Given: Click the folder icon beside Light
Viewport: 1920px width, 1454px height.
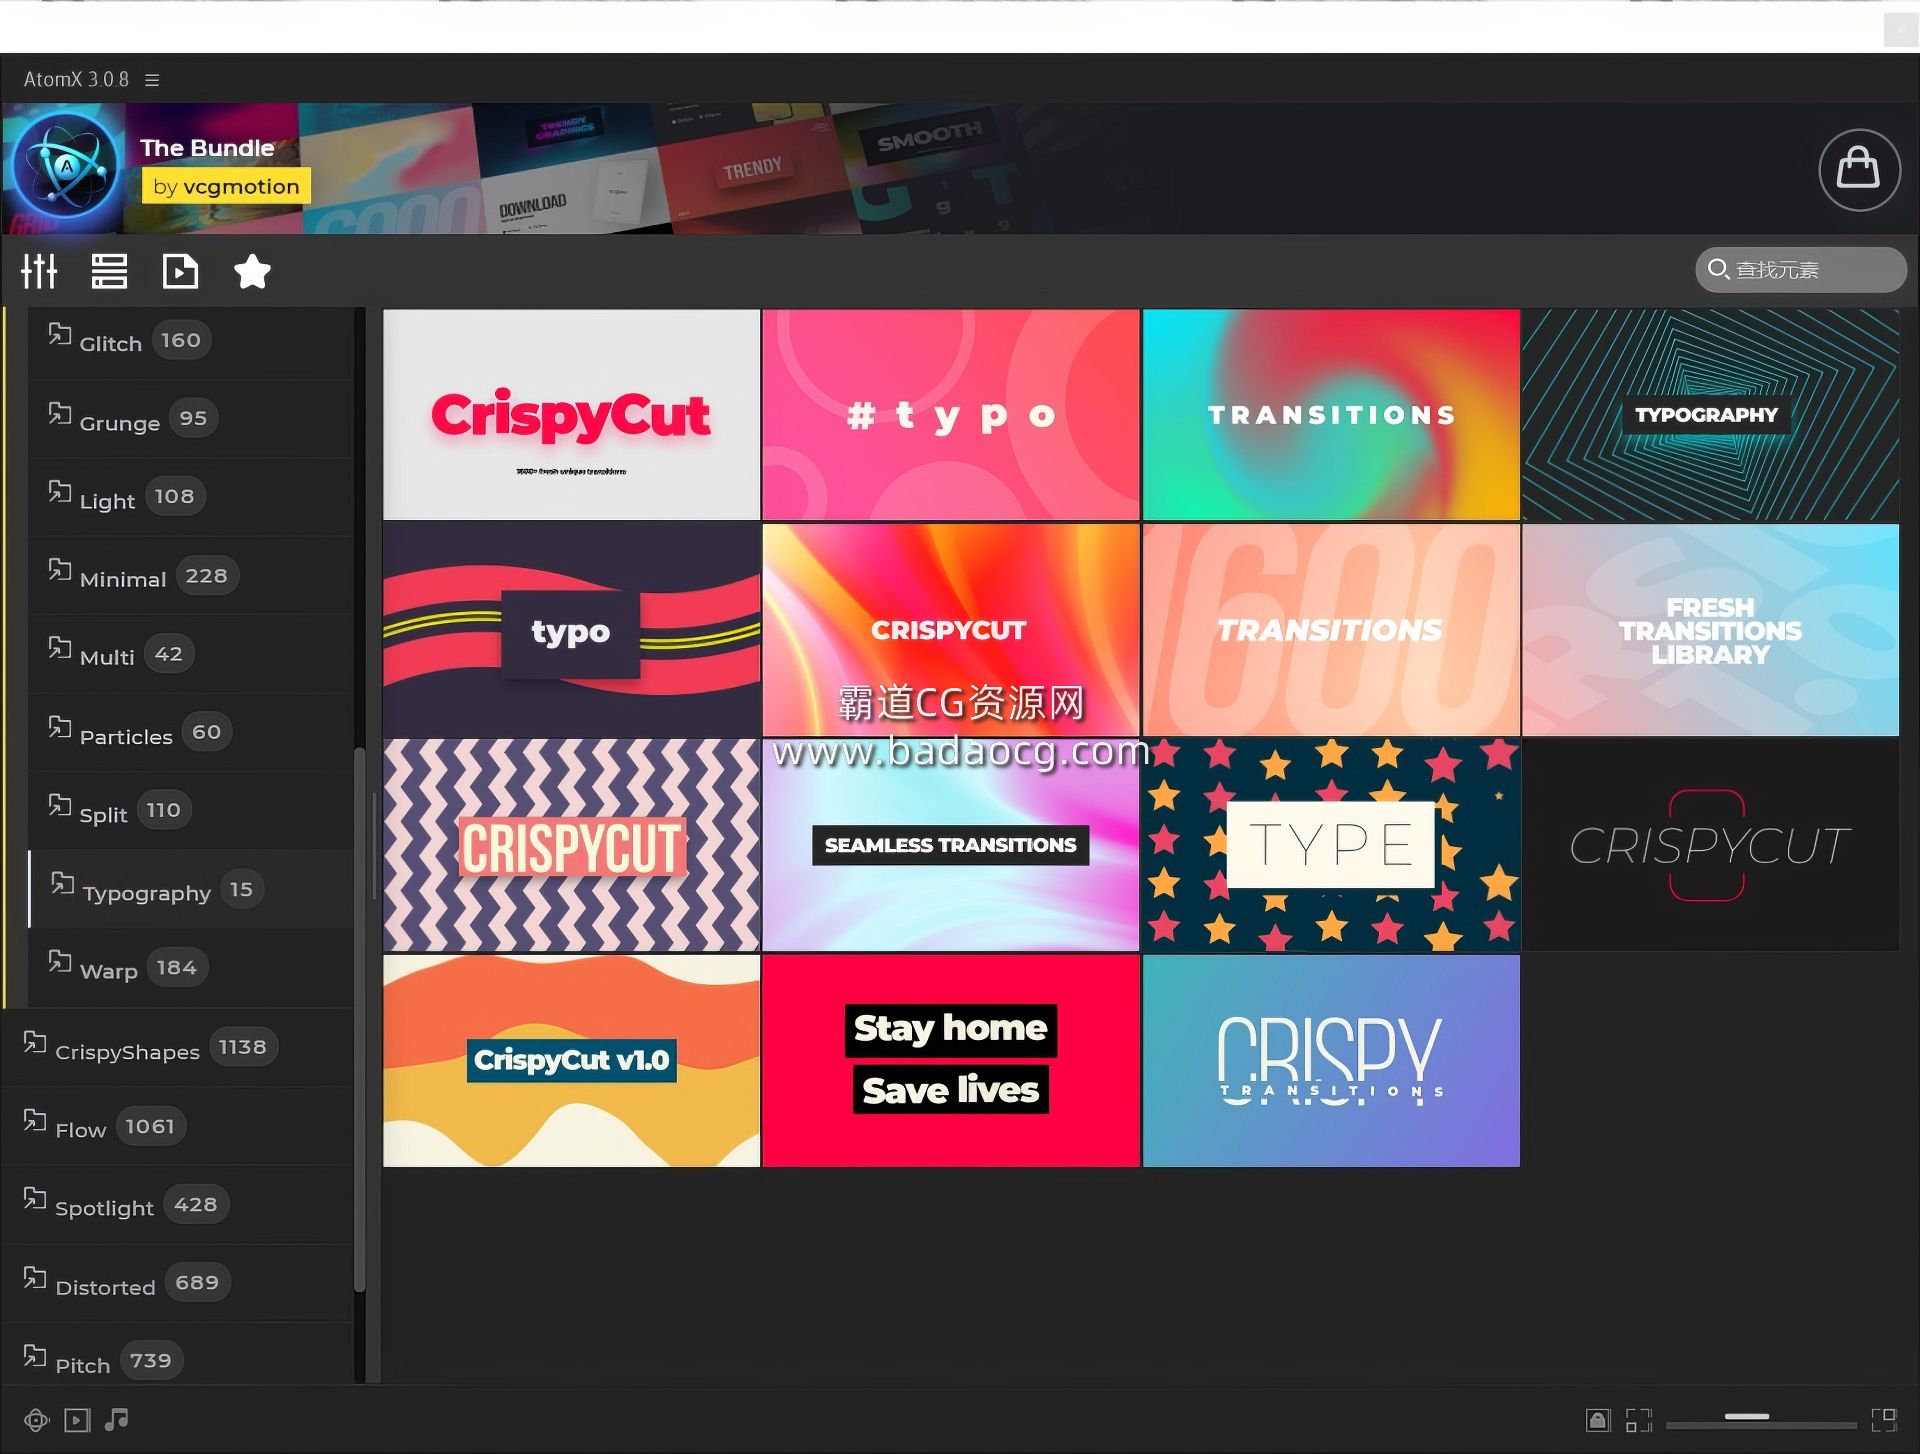Looking at the screenshot, I should [60, 491].
